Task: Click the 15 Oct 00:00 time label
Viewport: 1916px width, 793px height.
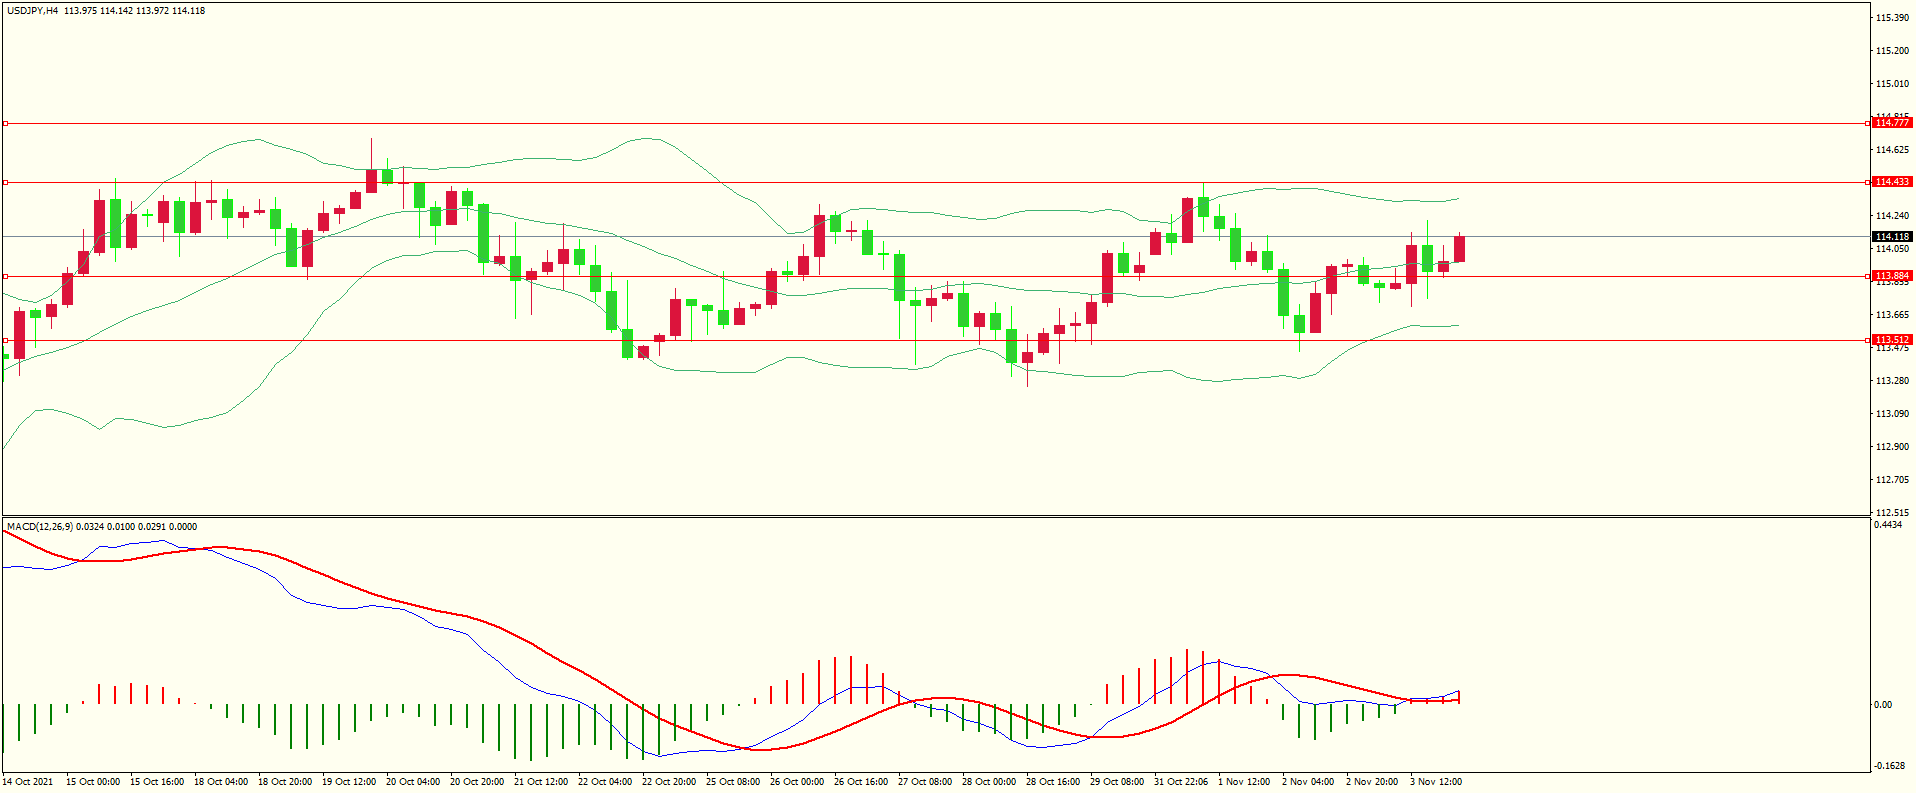Action: pyautogui.click(x=93, y=782)
